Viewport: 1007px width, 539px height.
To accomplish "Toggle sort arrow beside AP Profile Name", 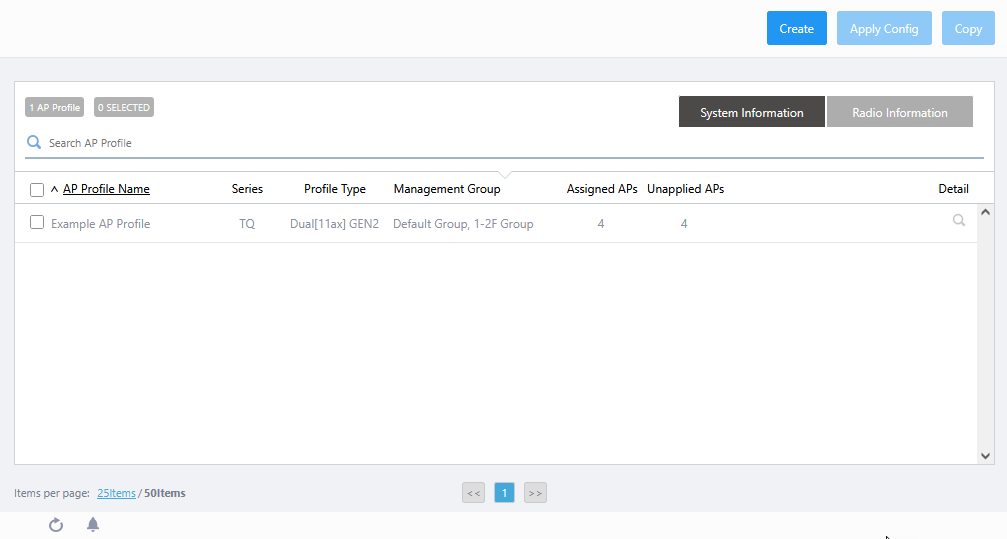I will pos(54,189).
